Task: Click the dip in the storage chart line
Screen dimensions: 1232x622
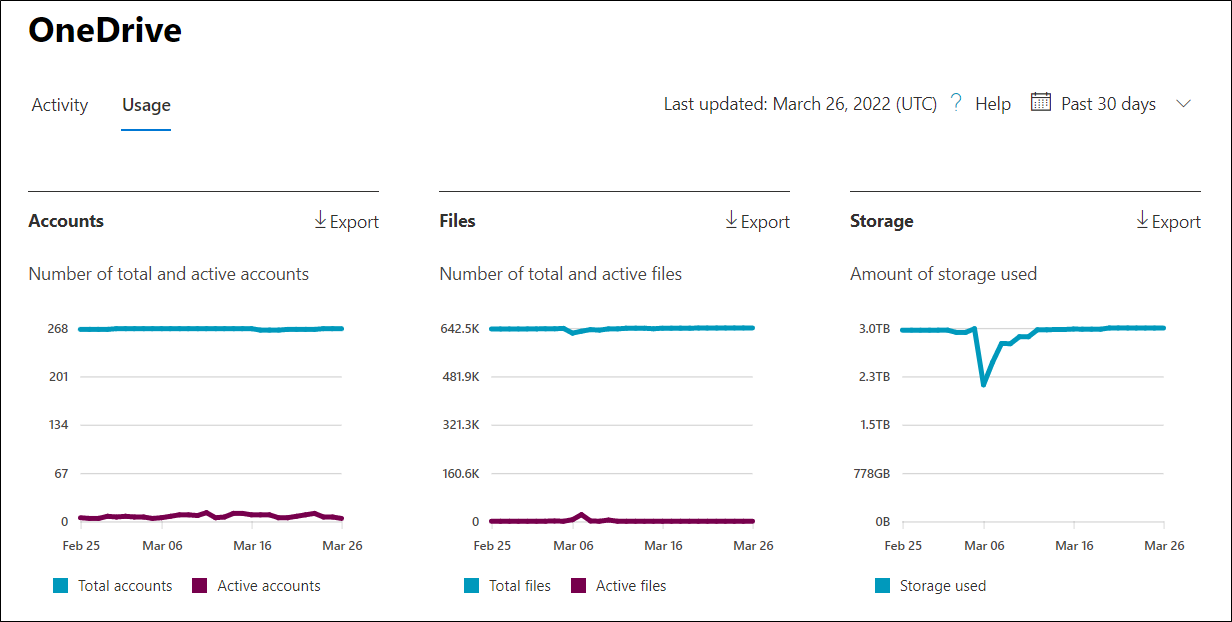Action: click(x=984, y=383)
